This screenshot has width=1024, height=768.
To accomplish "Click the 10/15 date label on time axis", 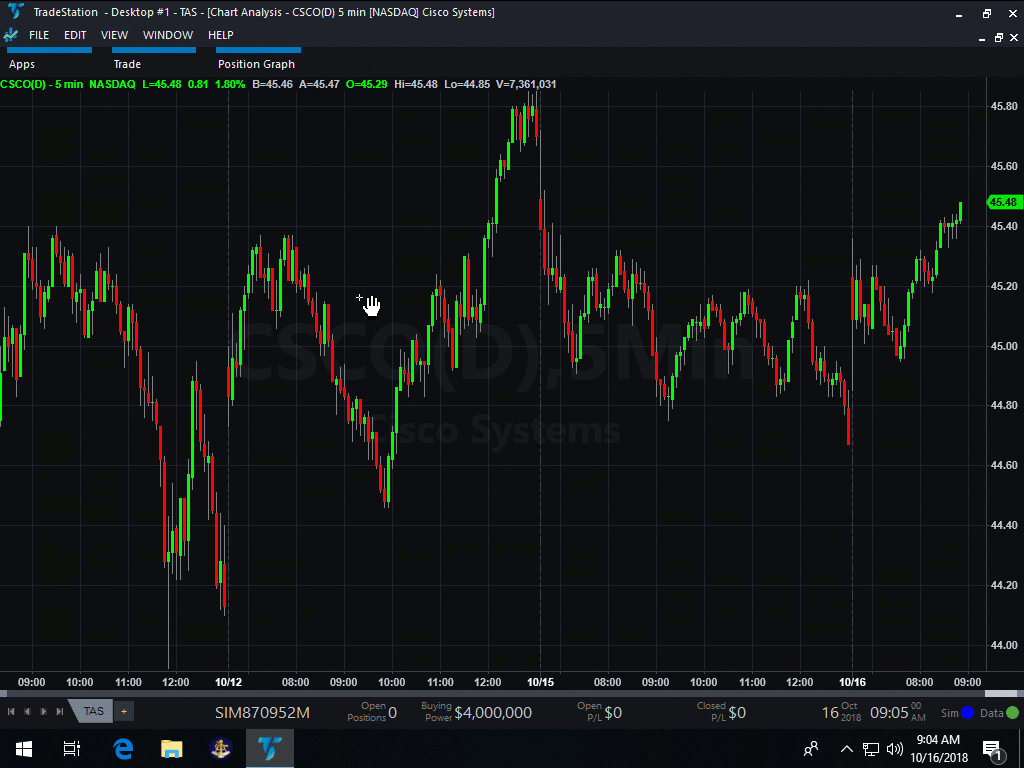I will click(x=540, y=682).
